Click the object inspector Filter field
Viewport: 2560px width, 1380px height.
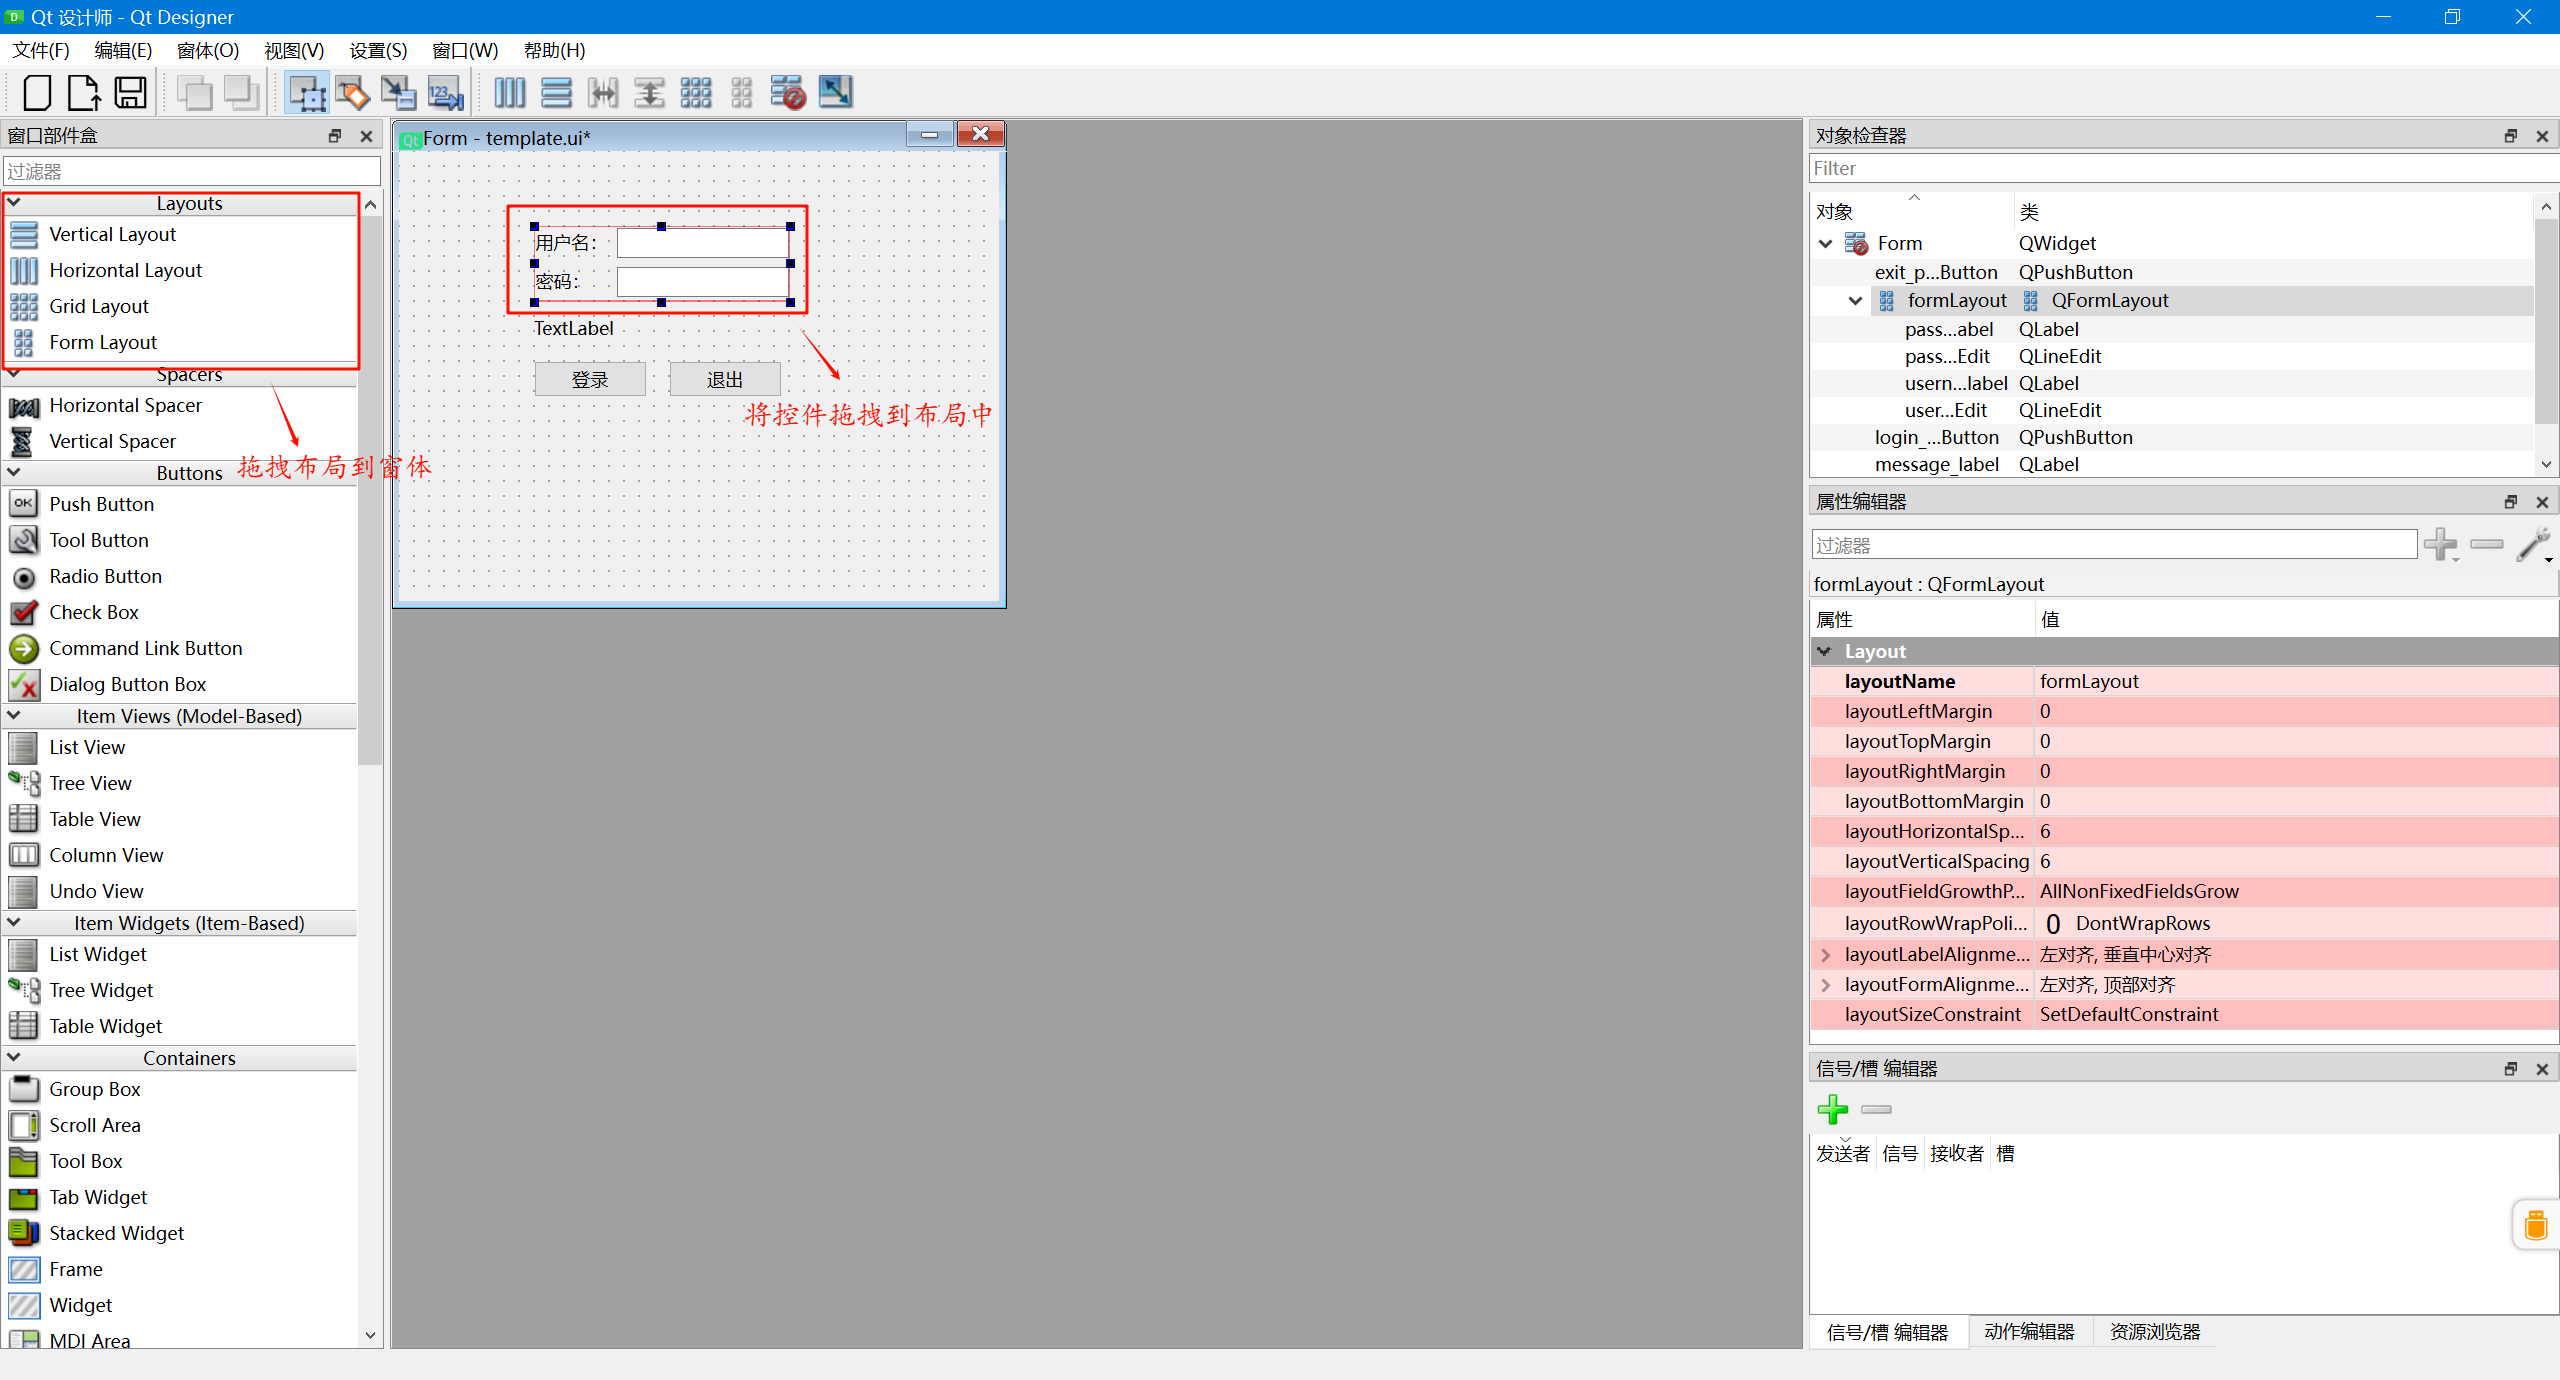pos(2180,169)
